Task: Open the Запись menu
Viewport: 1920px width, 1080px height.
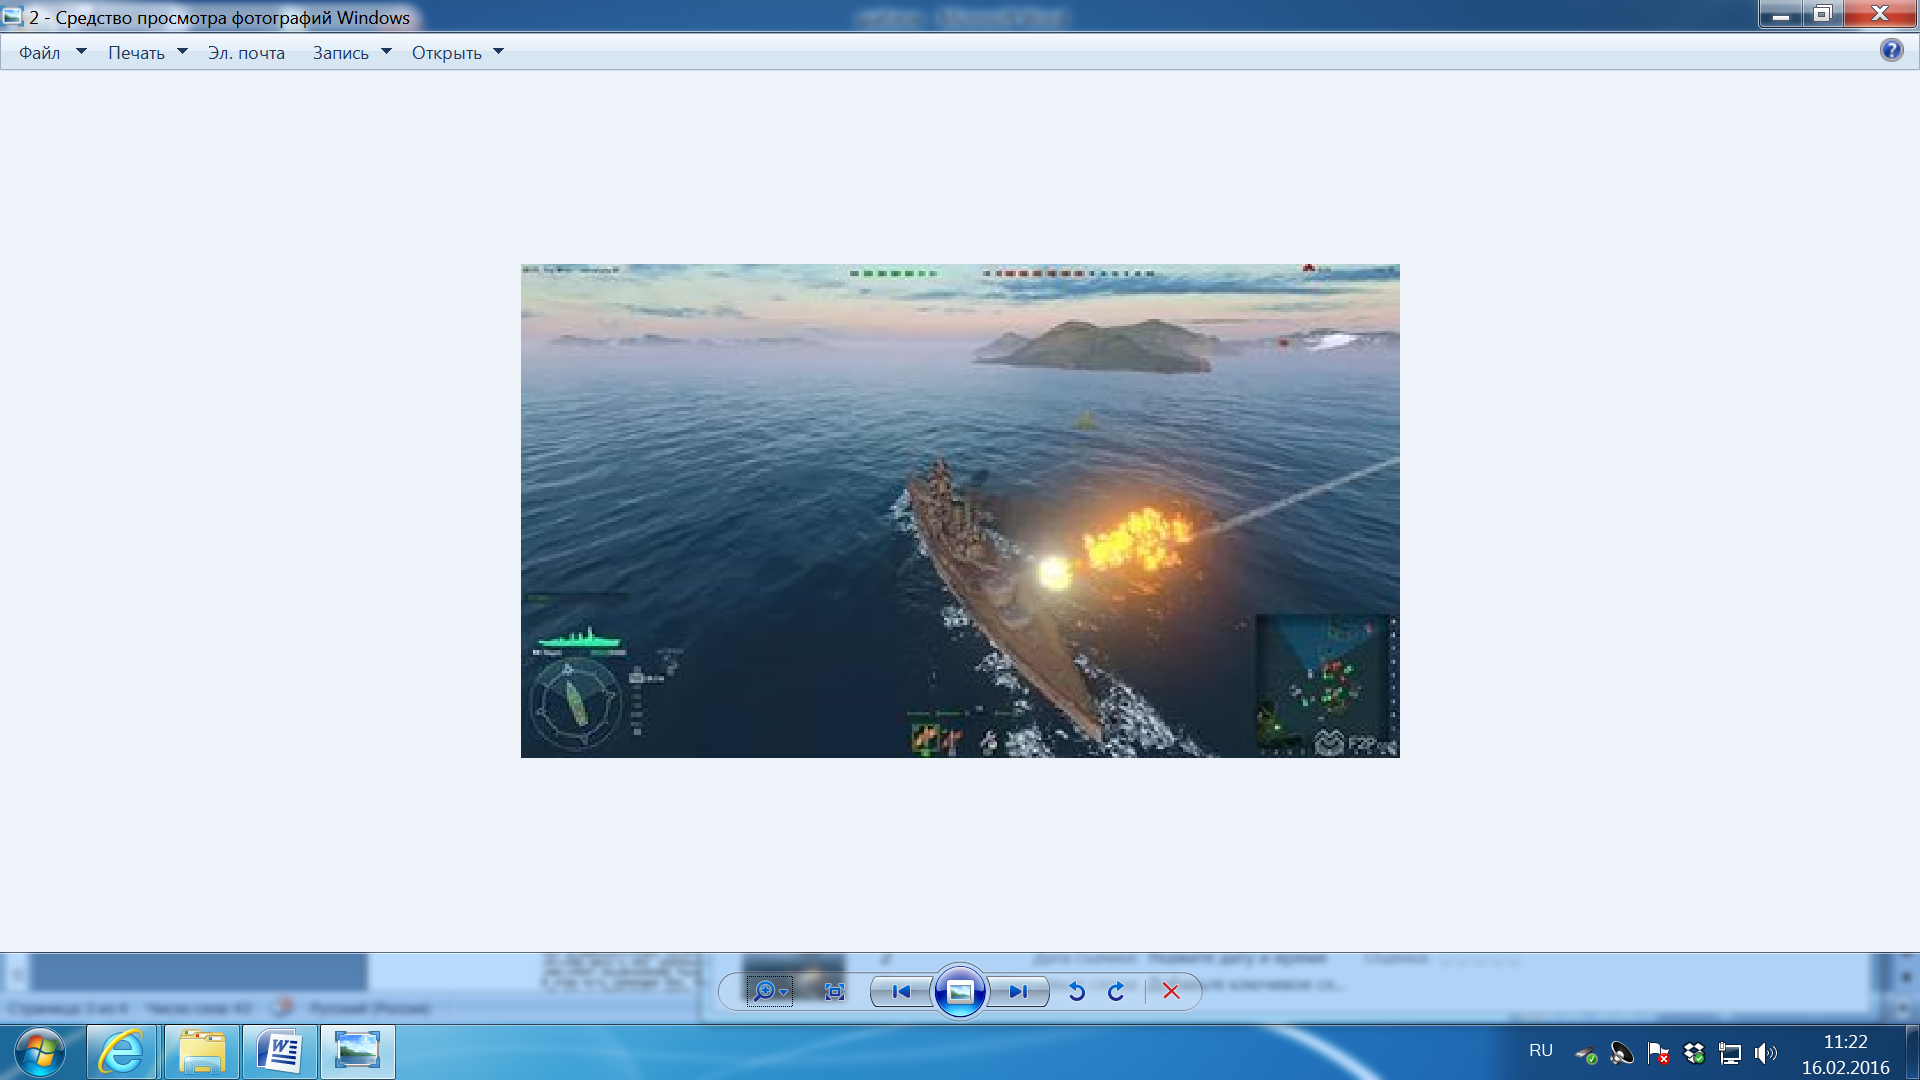Action: pyautogui.click(x=340, y=53)
